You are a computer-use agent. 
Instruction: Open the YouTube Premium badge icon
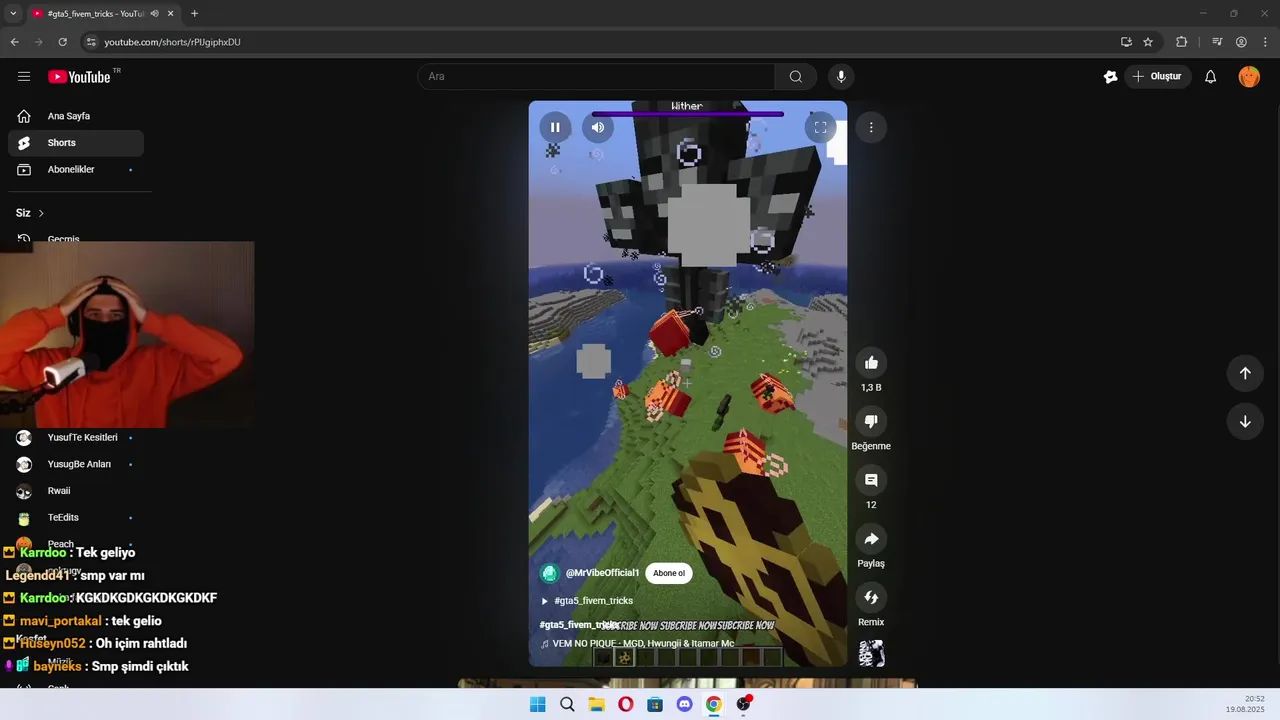[x=1110, y=76]
